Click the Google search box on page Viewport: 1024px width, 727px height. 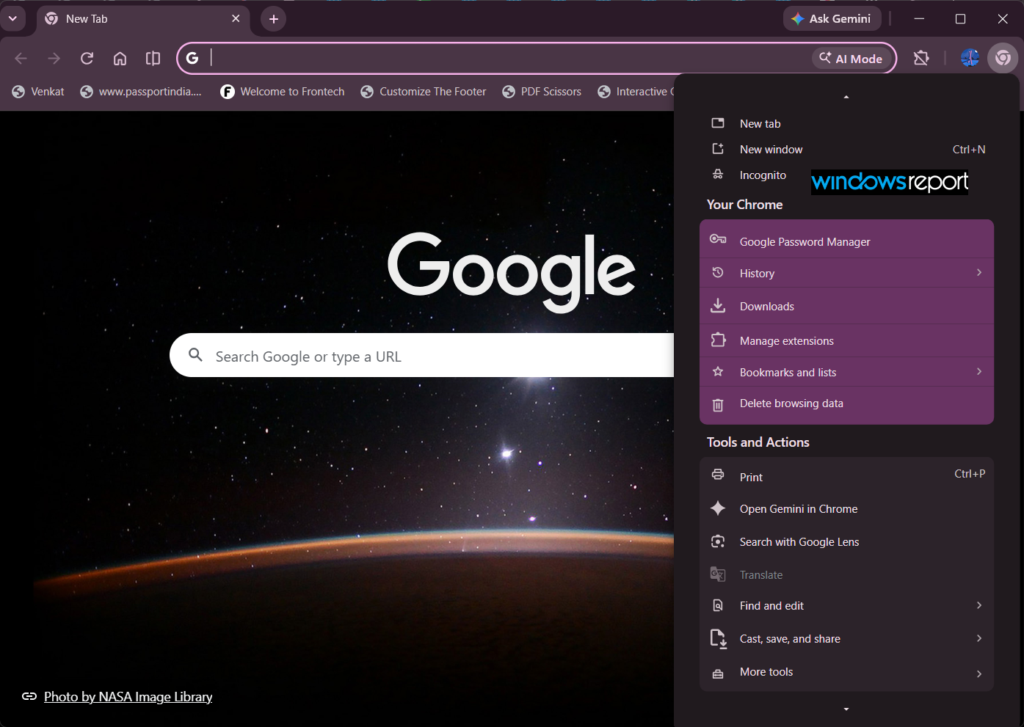[424, 355]
